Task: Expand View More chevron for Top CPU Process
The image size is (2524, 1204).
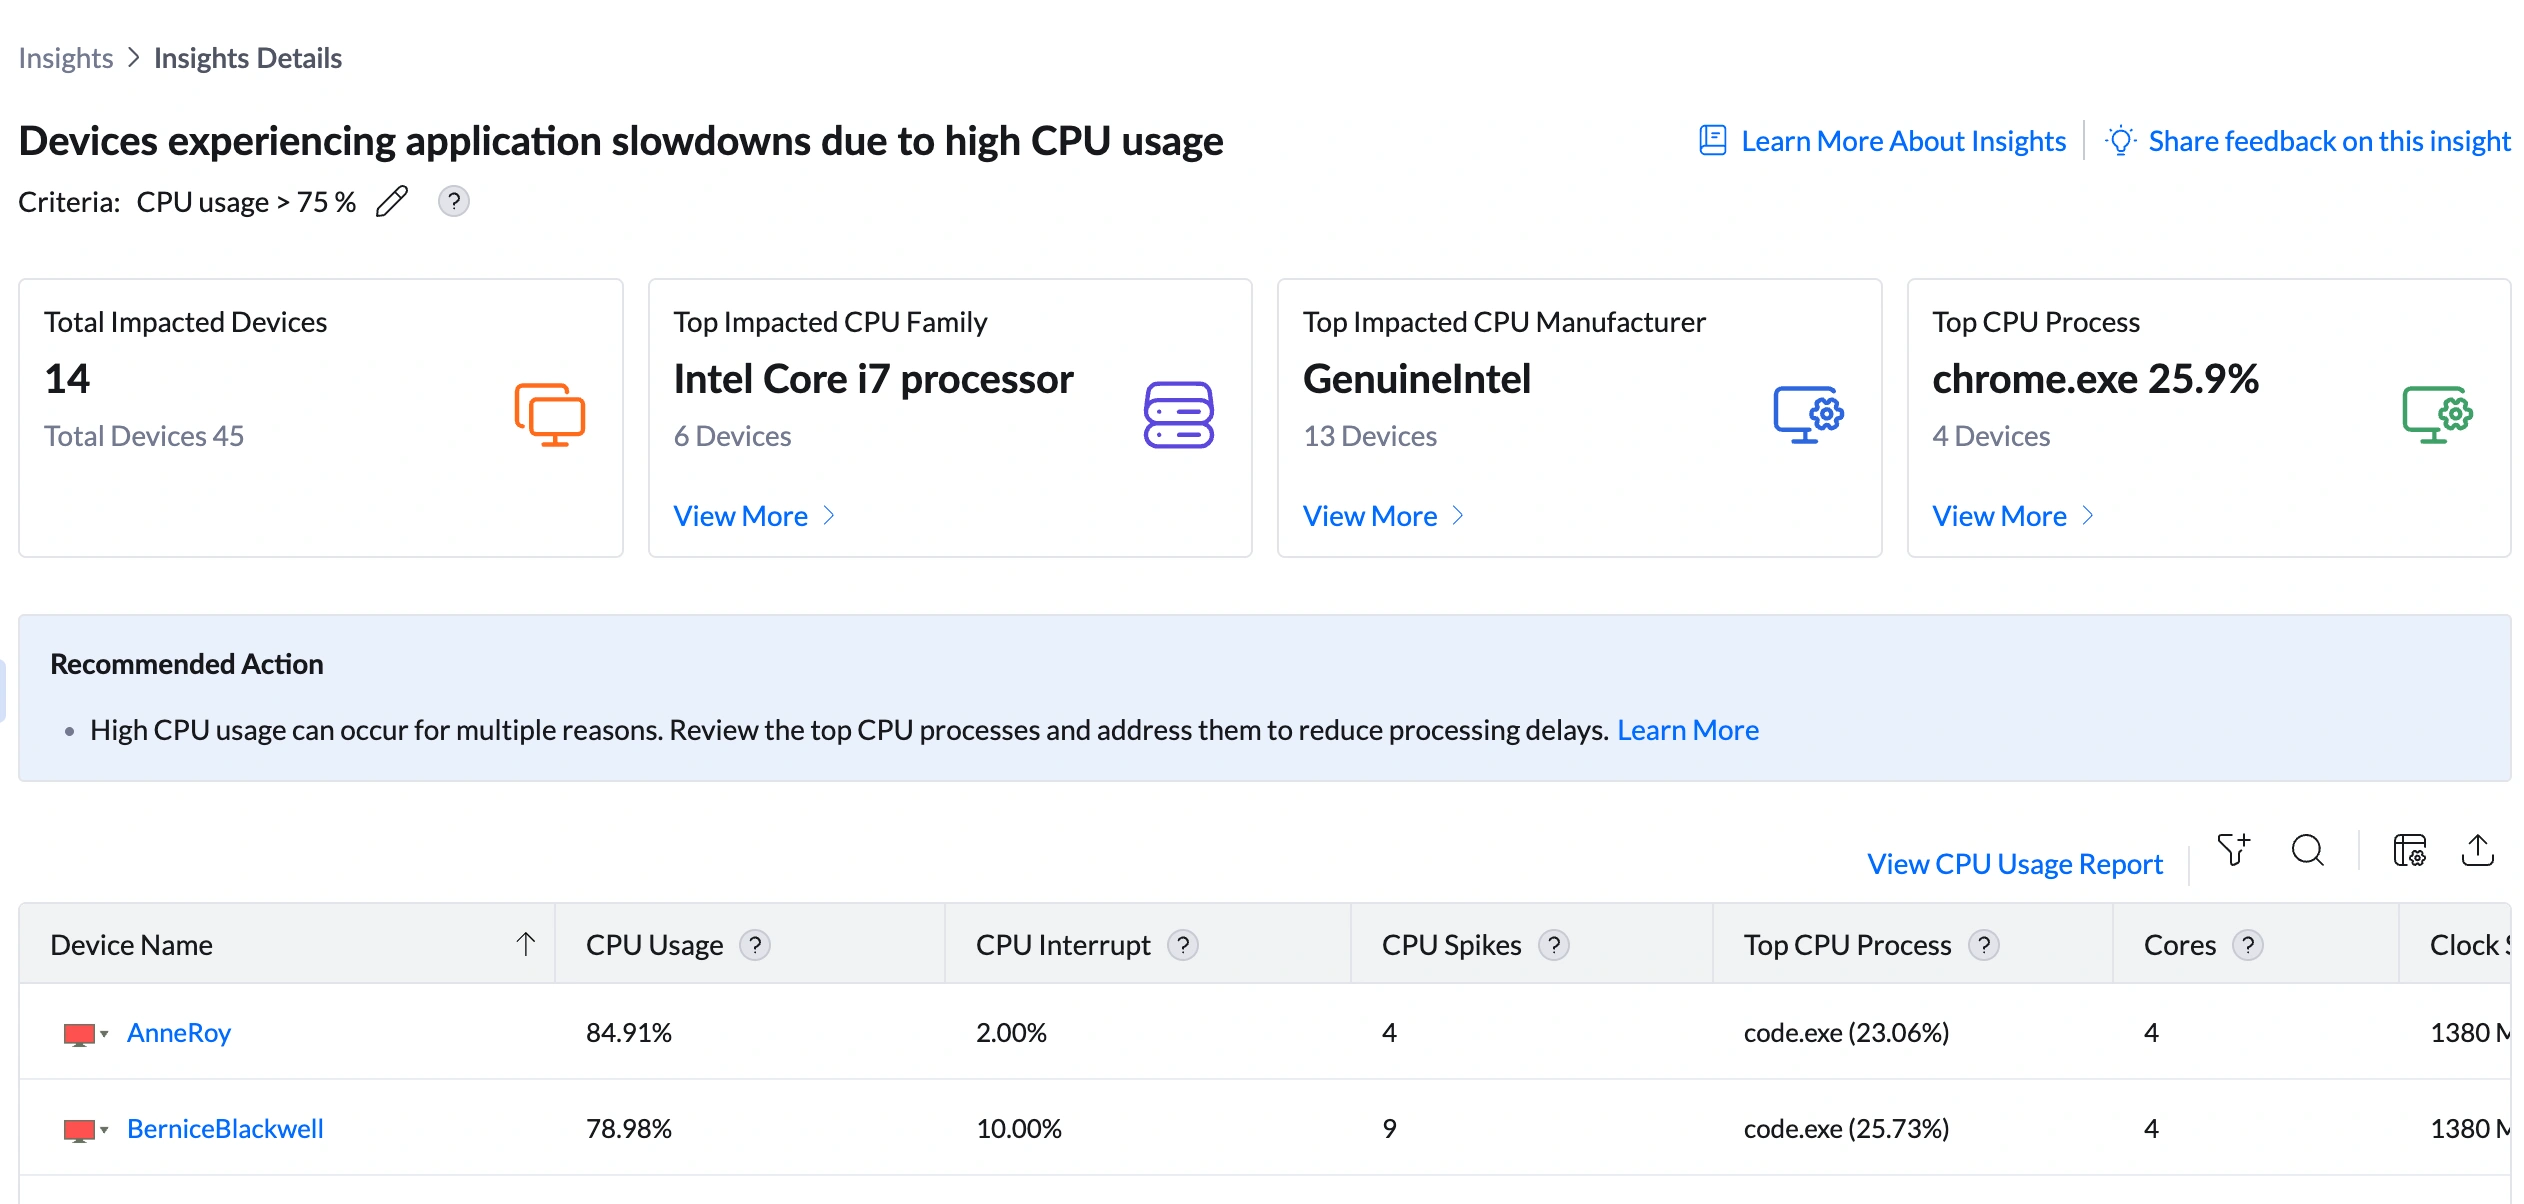Action: point(2088,516)
